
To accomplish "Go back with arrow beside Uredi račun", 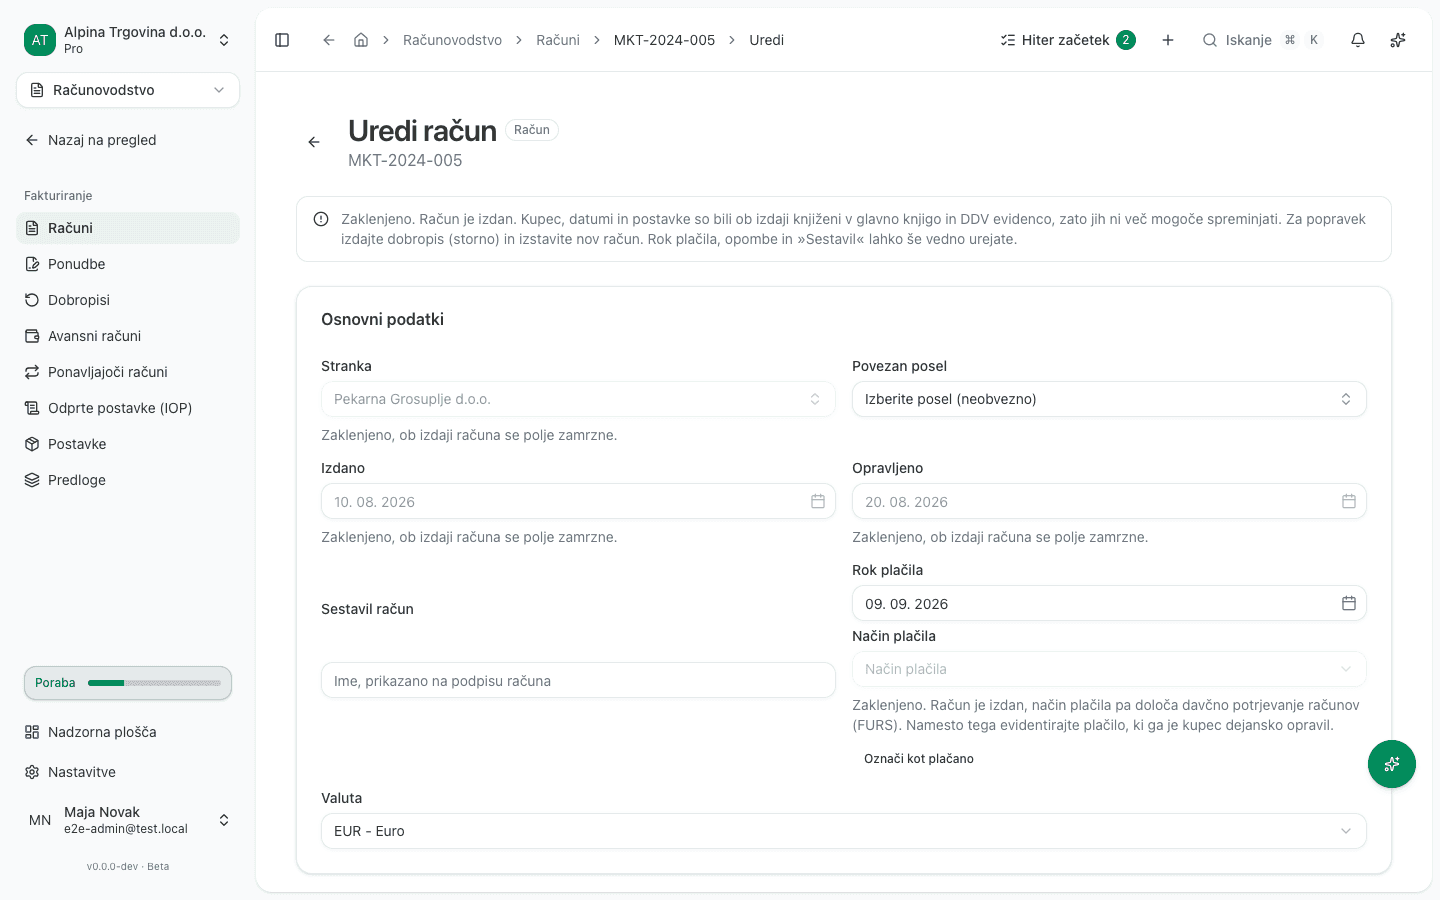I will point(314,142).
